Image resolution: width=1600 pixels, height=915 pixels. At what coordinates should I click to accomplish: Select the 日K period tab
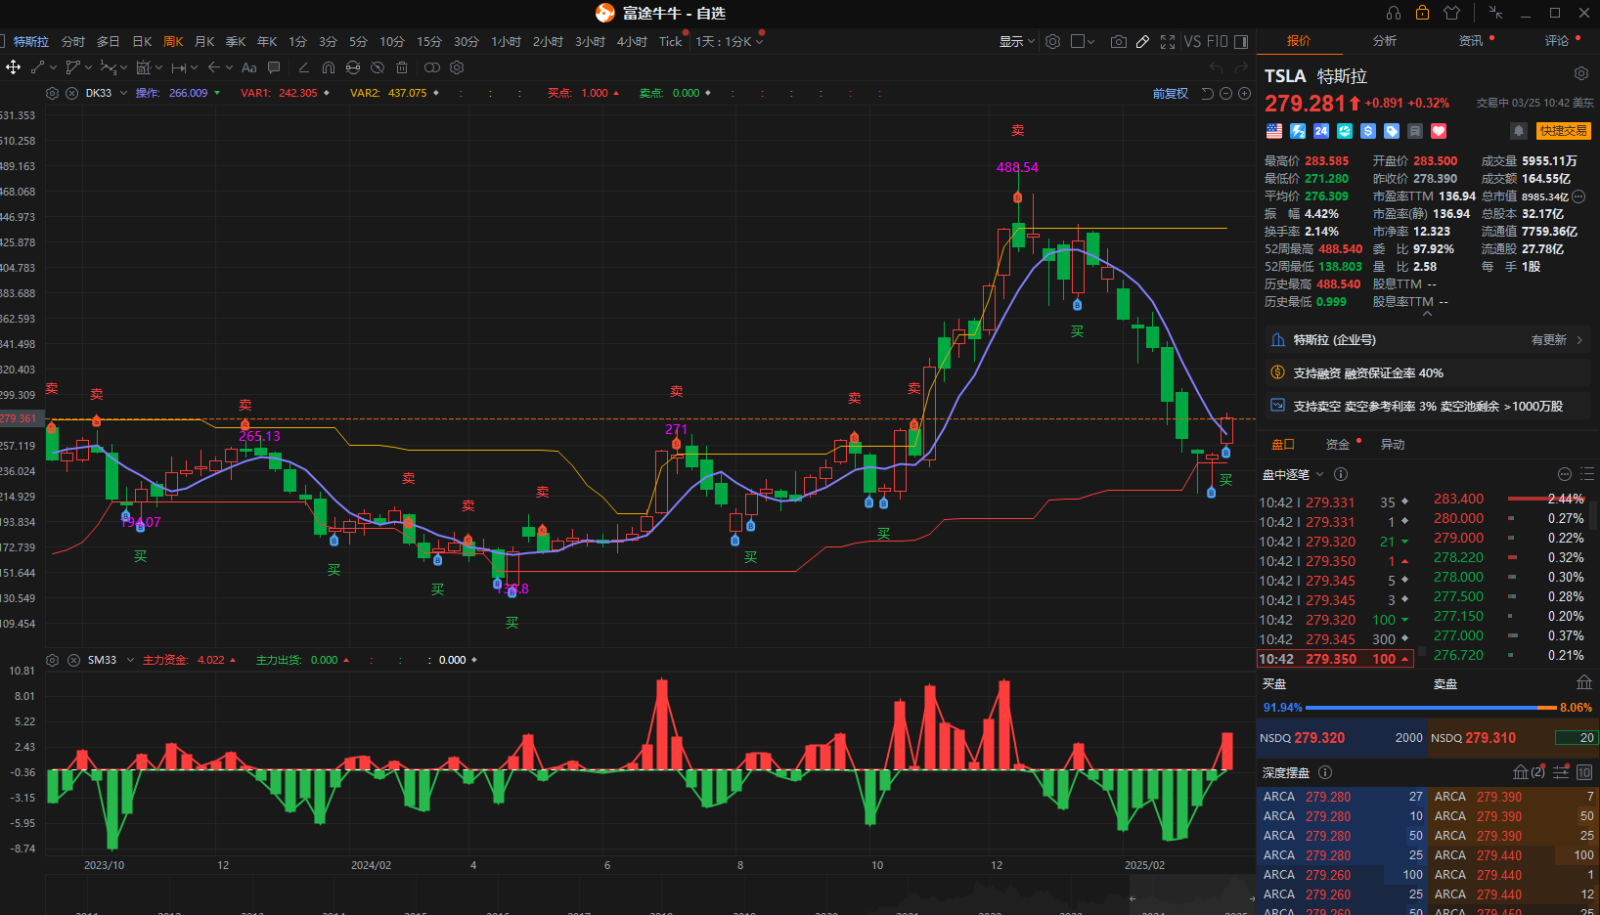[142, 41]
